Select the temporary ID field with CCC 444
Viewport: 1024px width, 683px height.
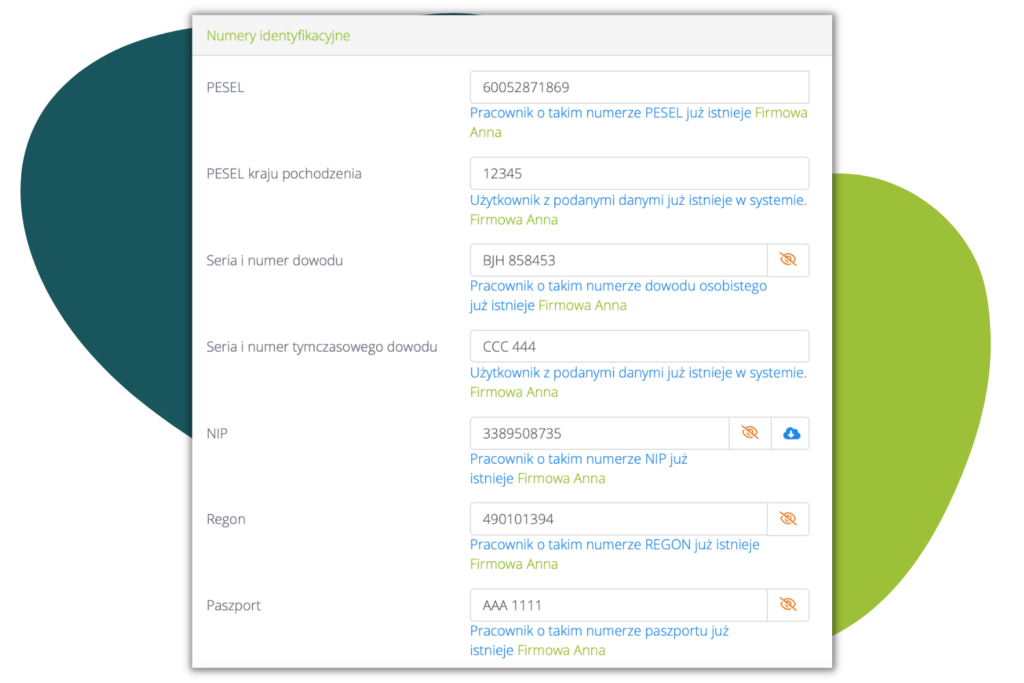[639, 346]
